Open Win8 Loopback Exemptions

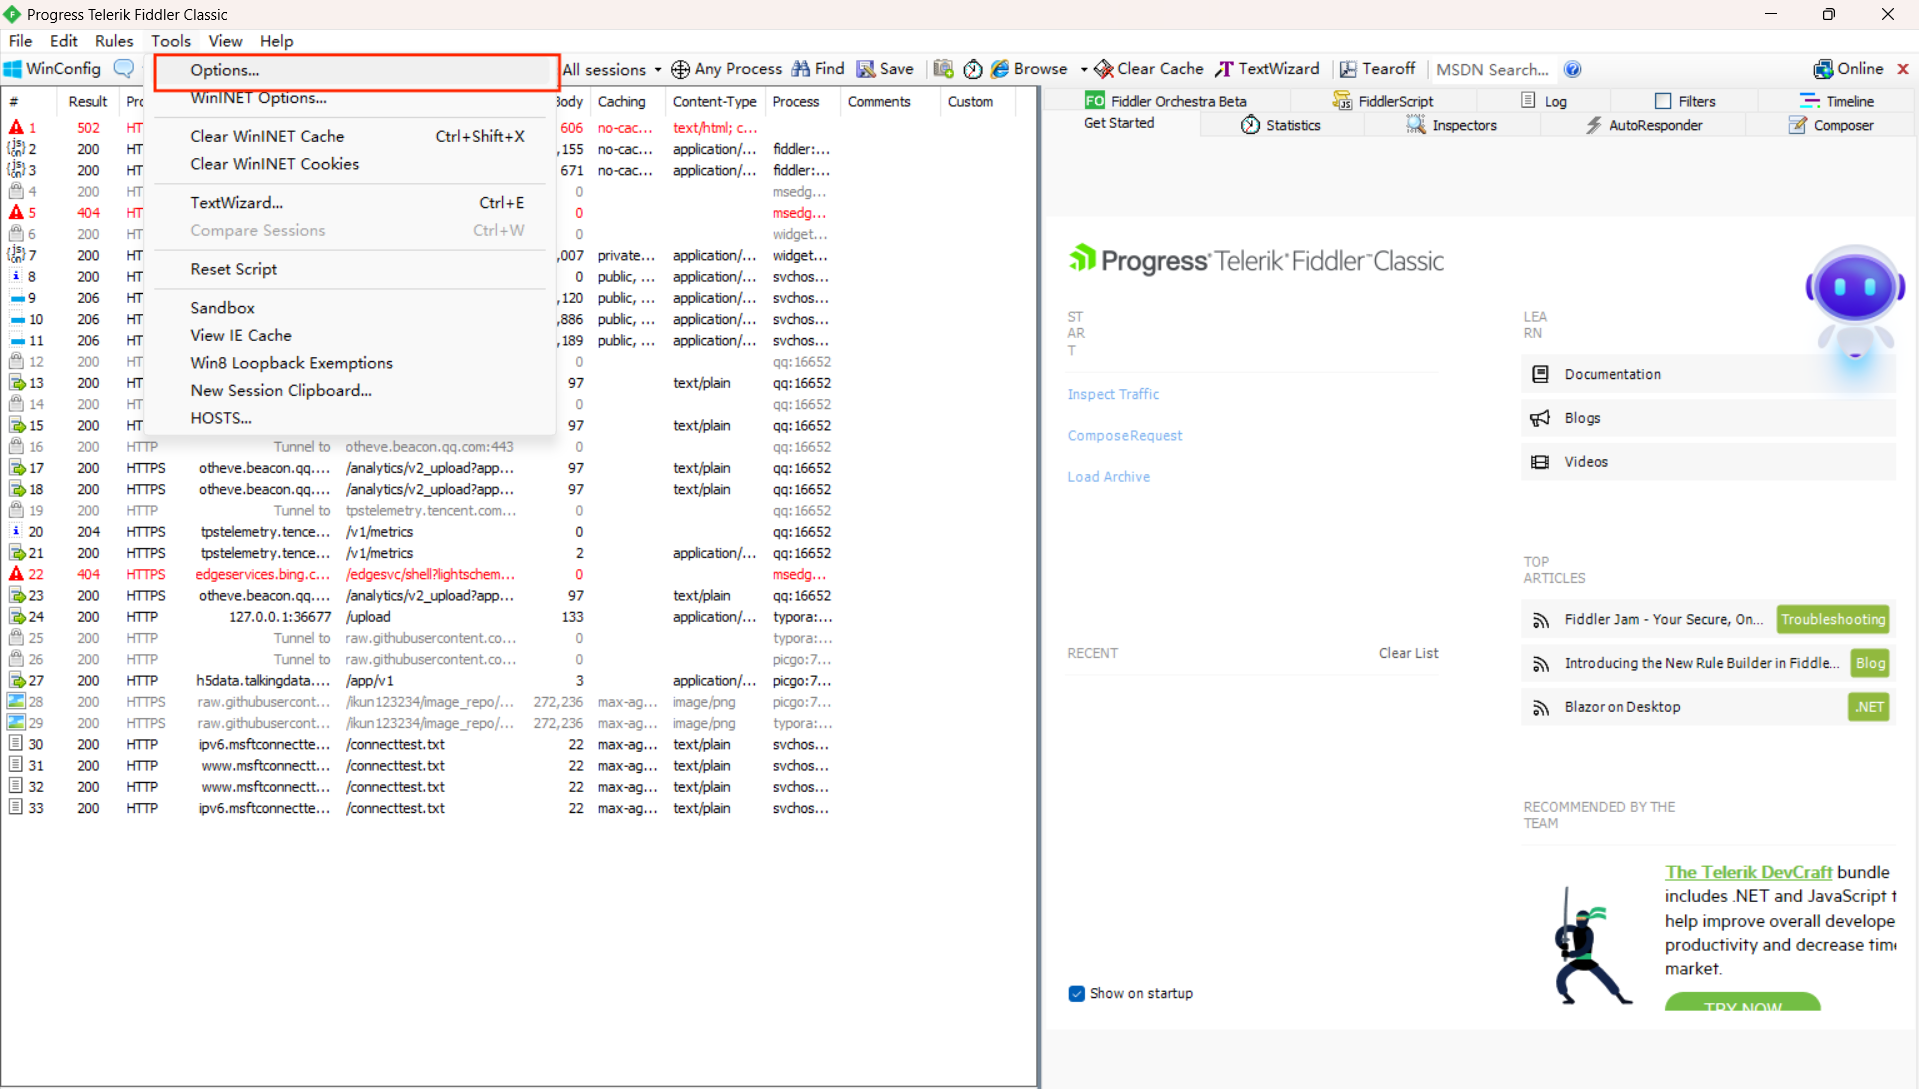[x=350, y=363]
